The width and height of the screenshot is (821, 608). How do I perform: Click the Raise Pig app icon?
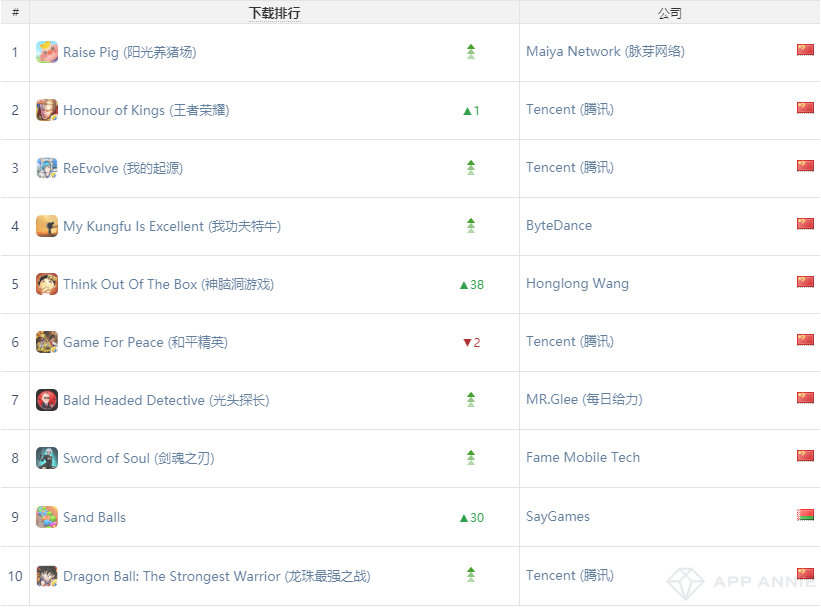coord(47,52)
